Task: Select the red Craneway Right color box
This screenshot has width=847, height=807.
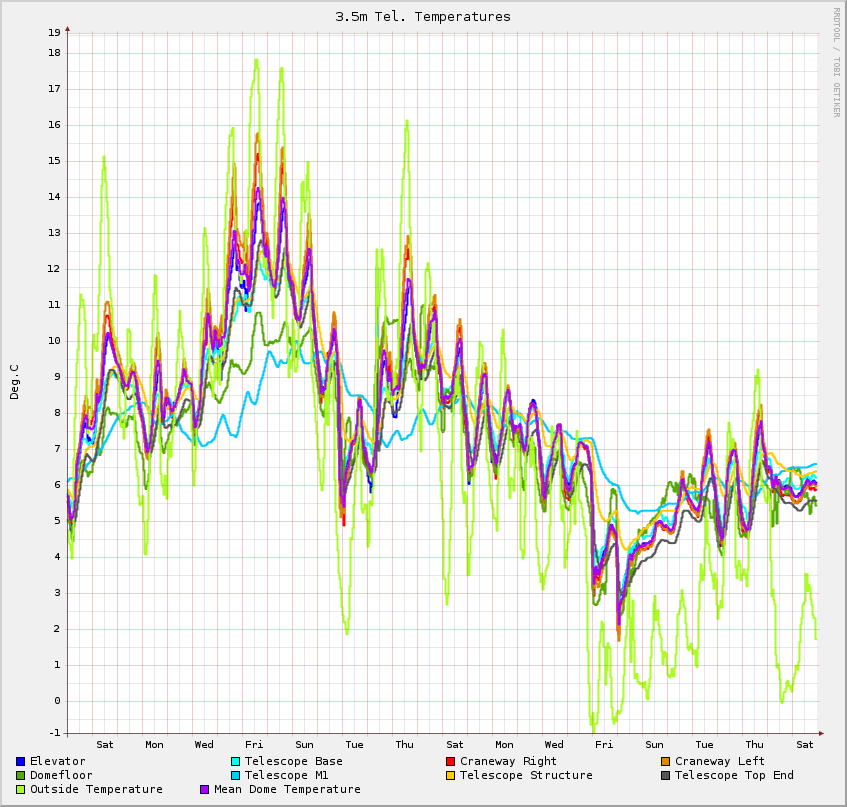Action: 450,762
